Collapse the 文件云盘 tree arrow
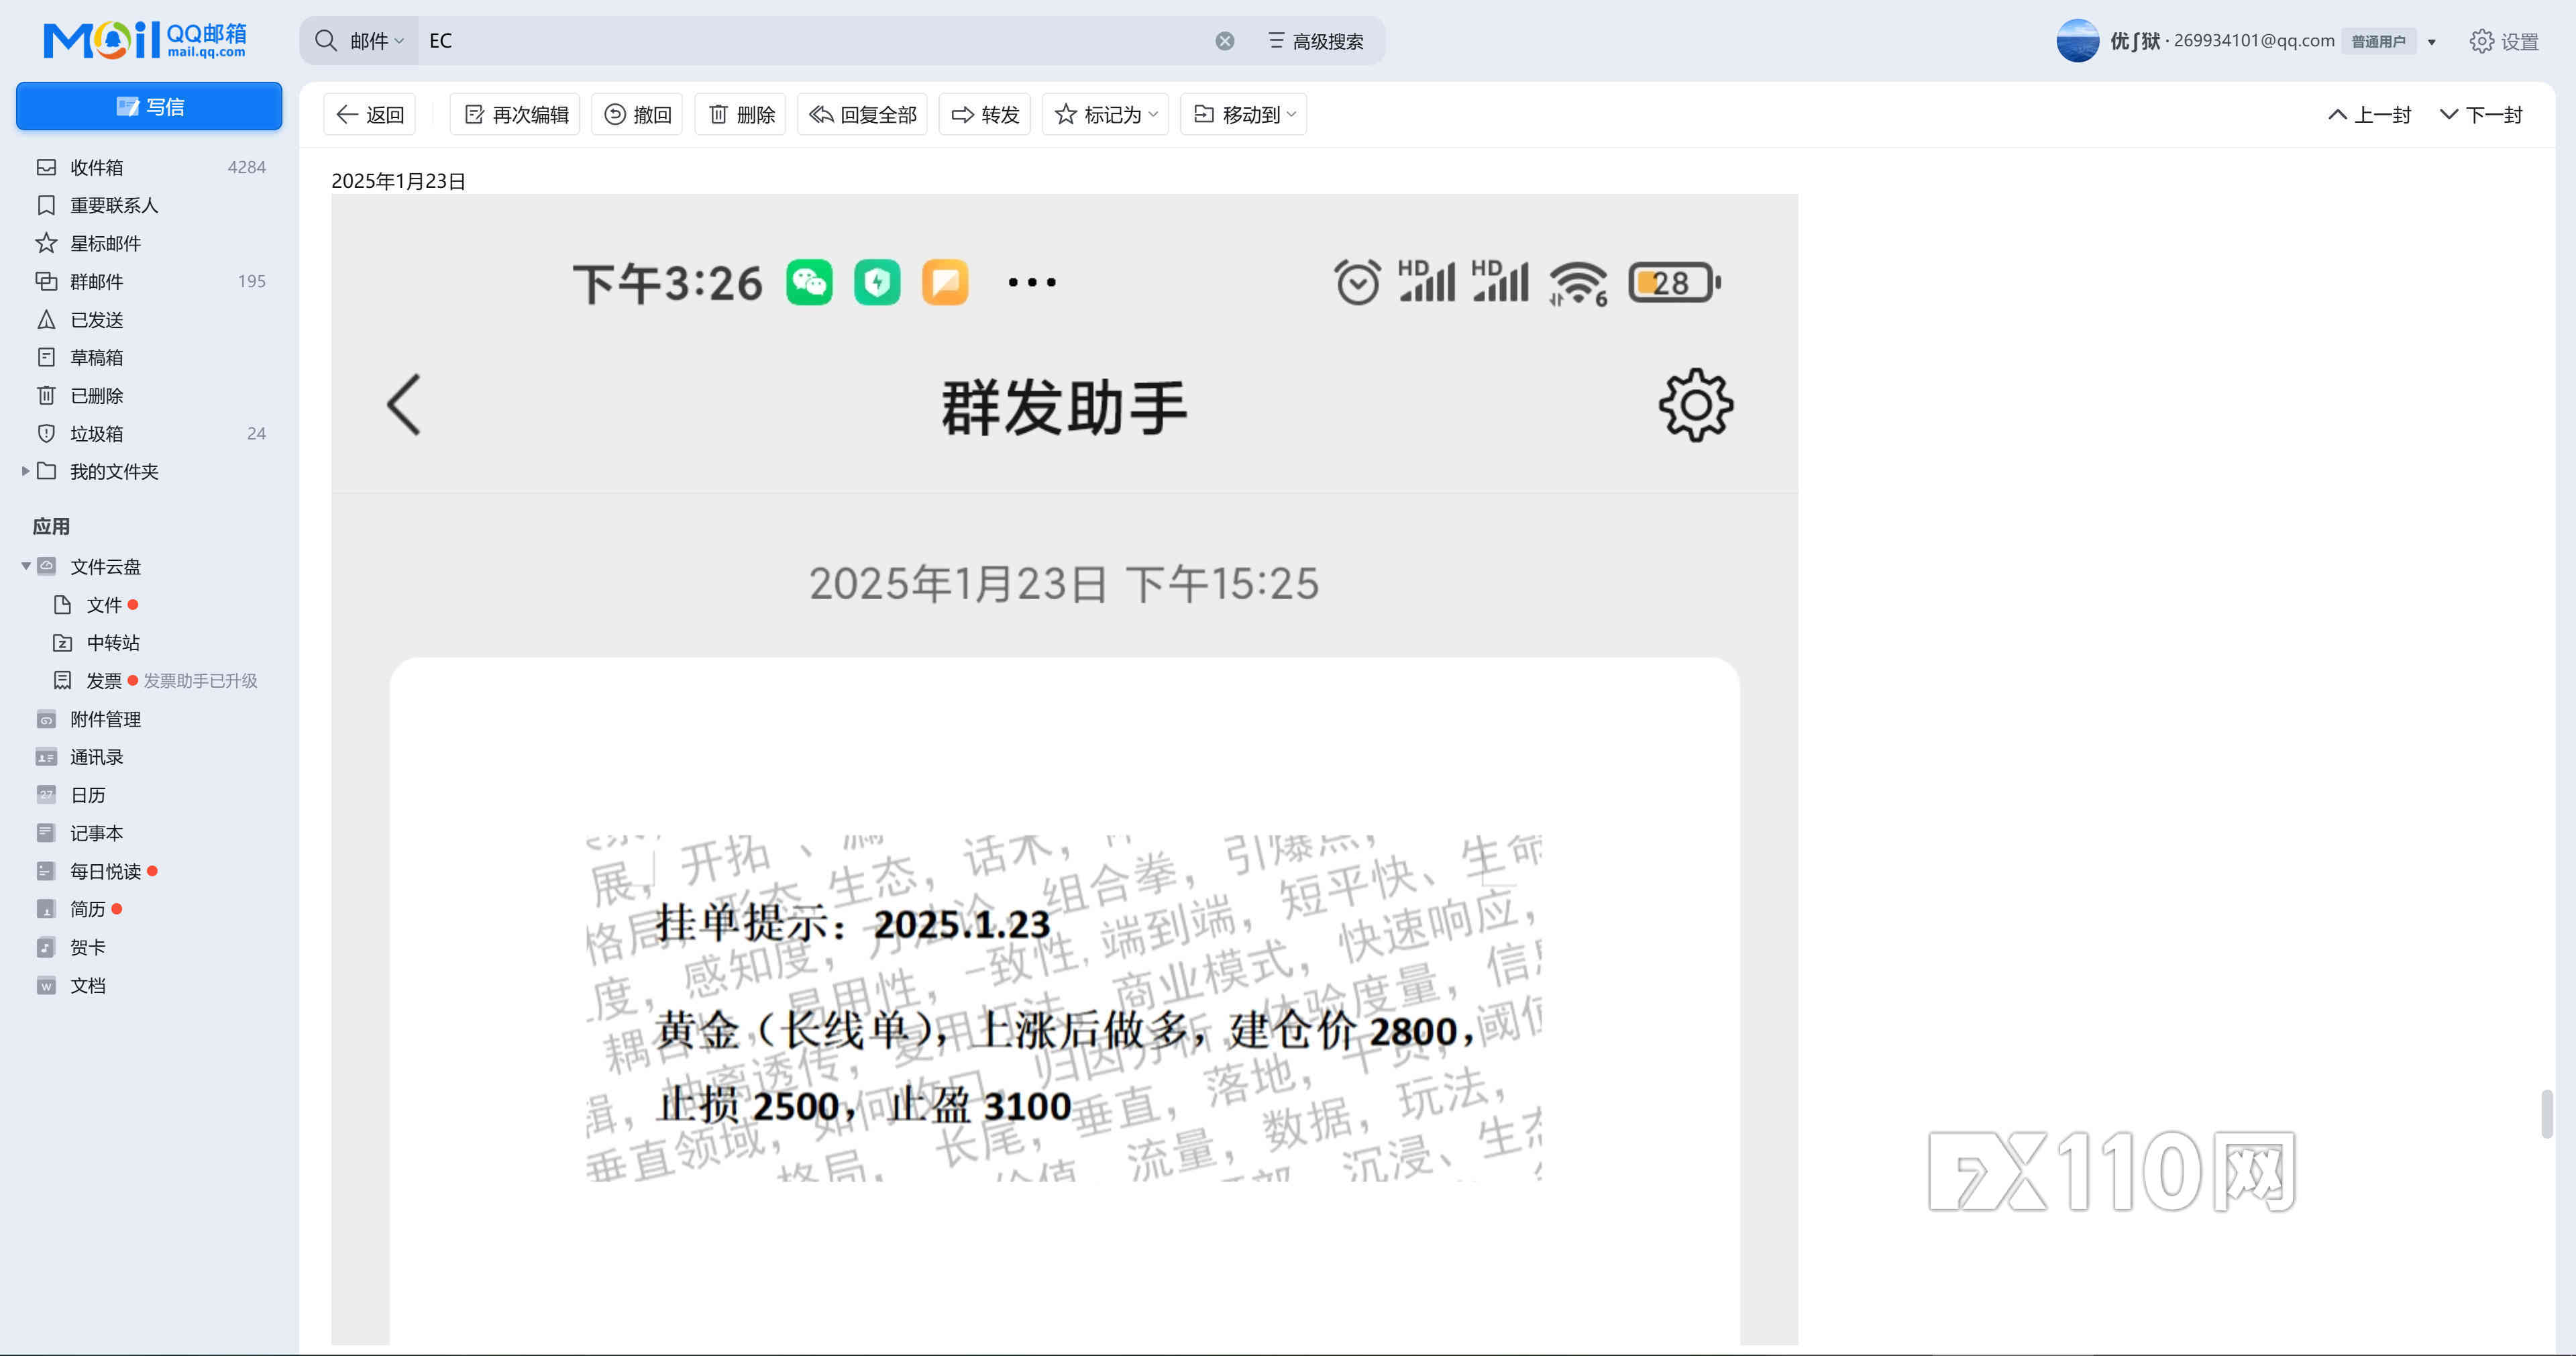2576x1356 pixels. (25, 566)
